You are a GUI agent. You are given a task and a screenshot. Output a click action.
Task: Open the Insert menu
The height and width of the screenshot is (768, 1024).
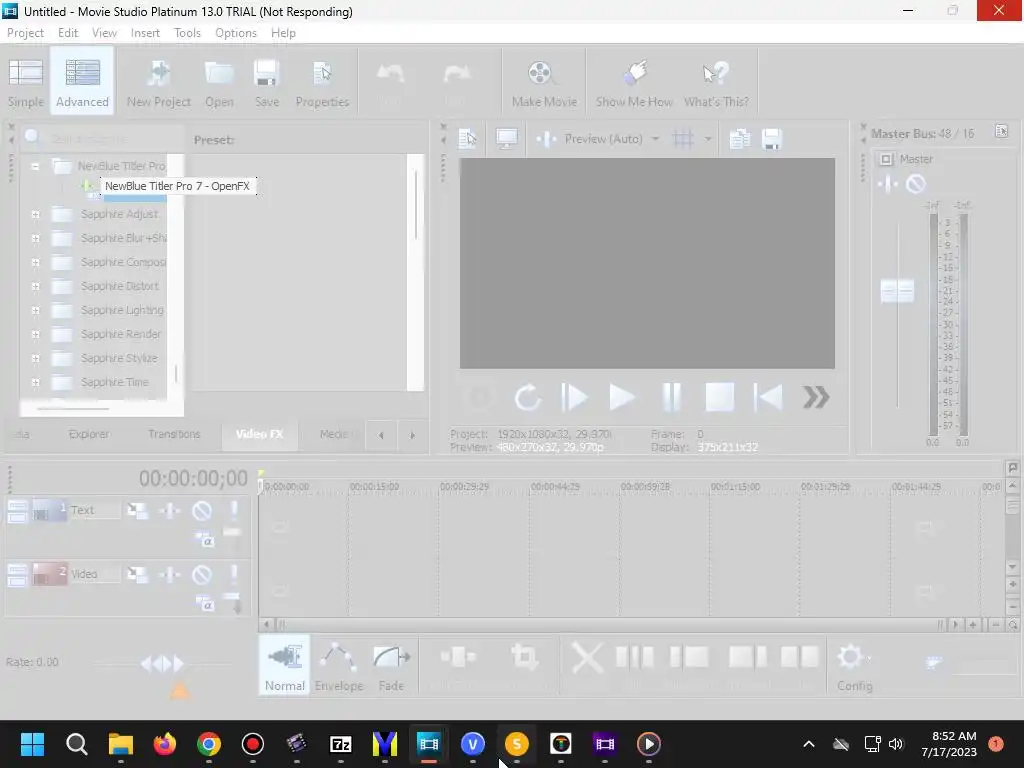145,33
